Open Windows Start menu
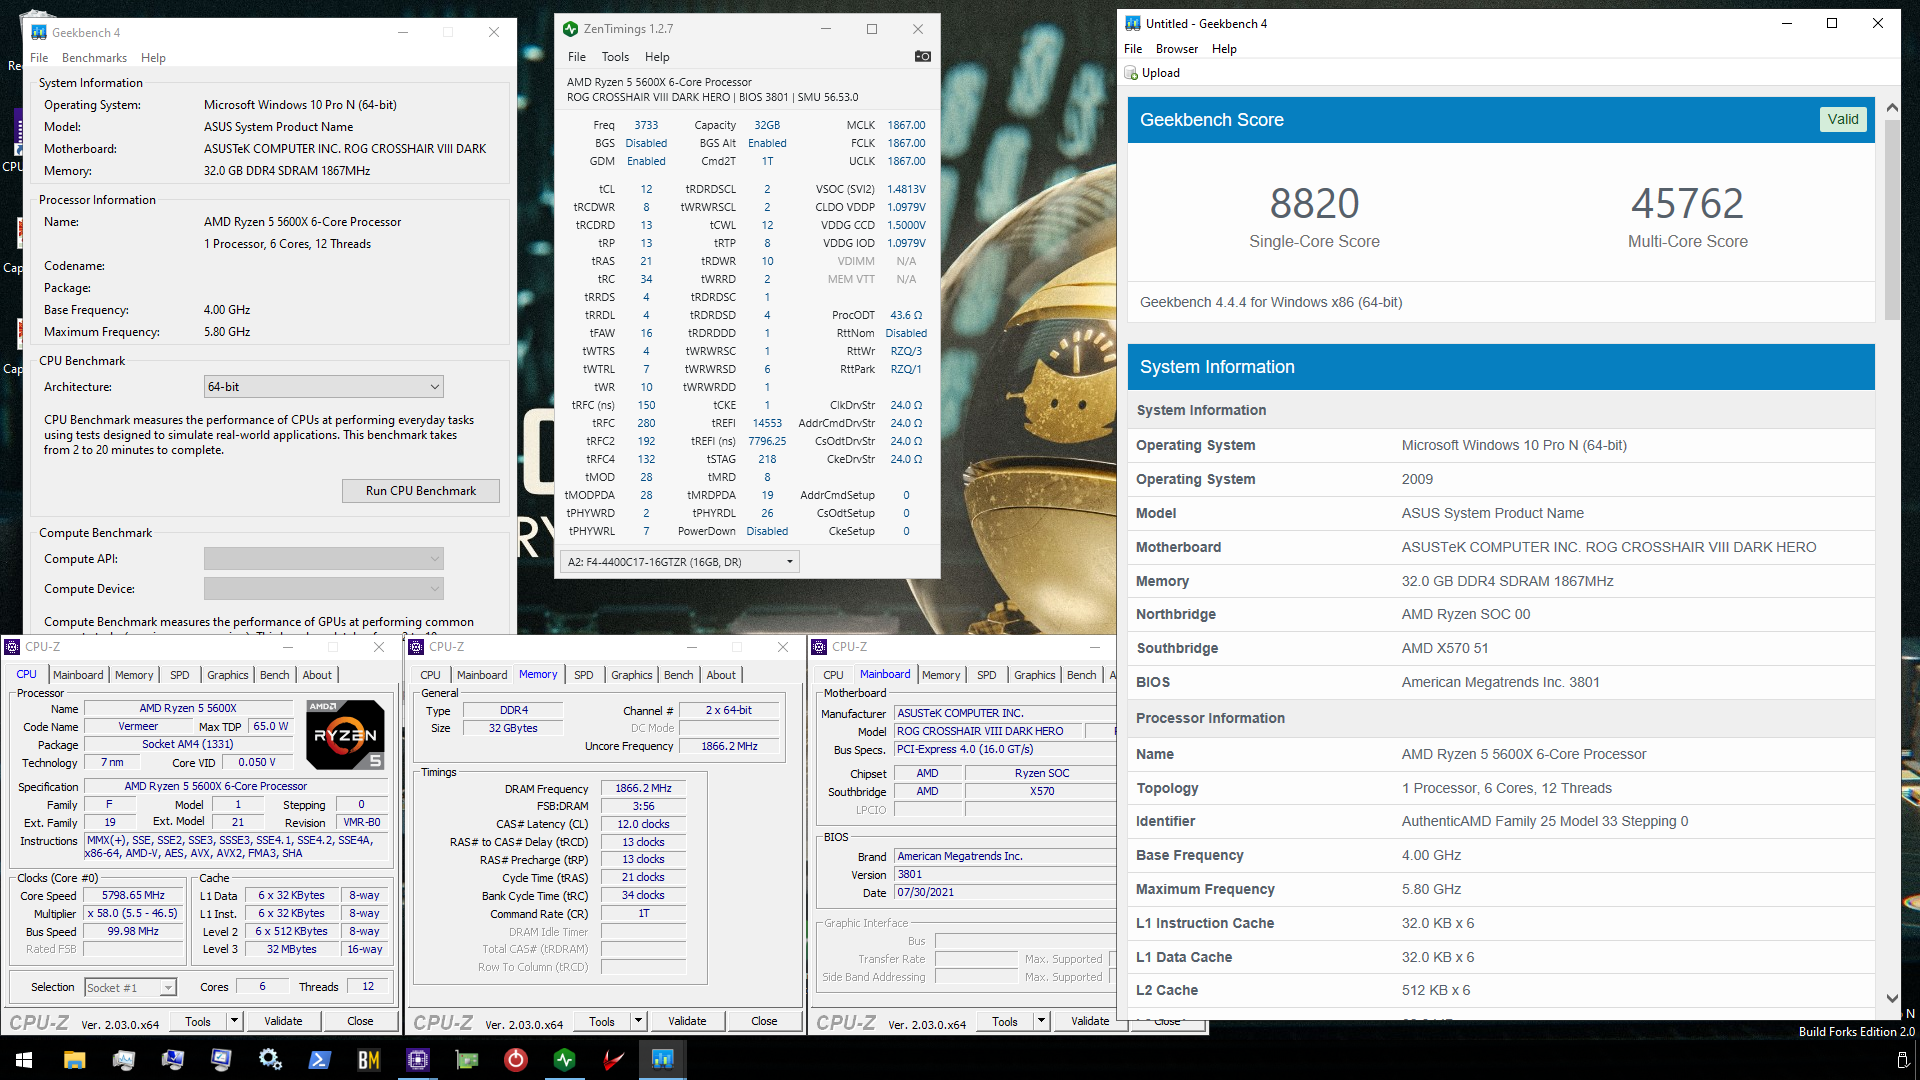1920x1080 pixels. point(24,1059)
